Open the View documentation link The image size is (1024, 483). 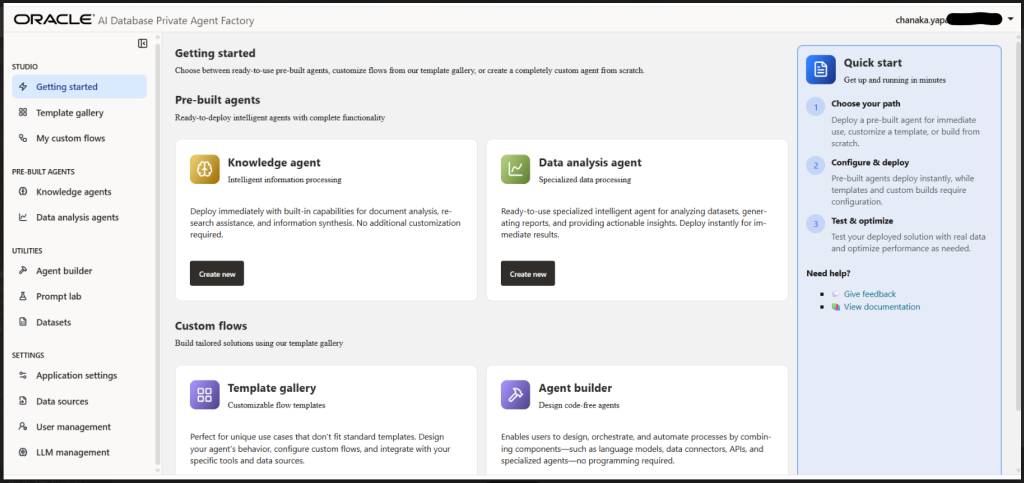pyautogui.click(x=881, y=307)
